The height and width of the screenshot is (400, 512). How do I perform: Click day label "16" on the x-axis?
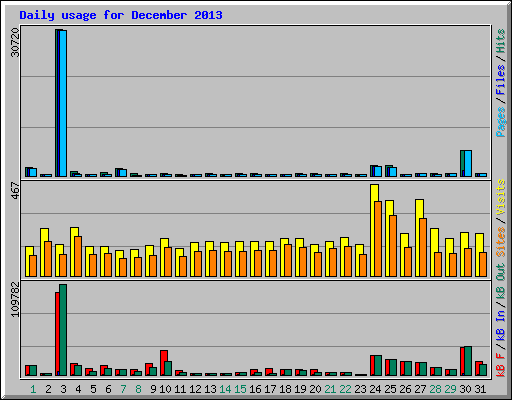255,389
